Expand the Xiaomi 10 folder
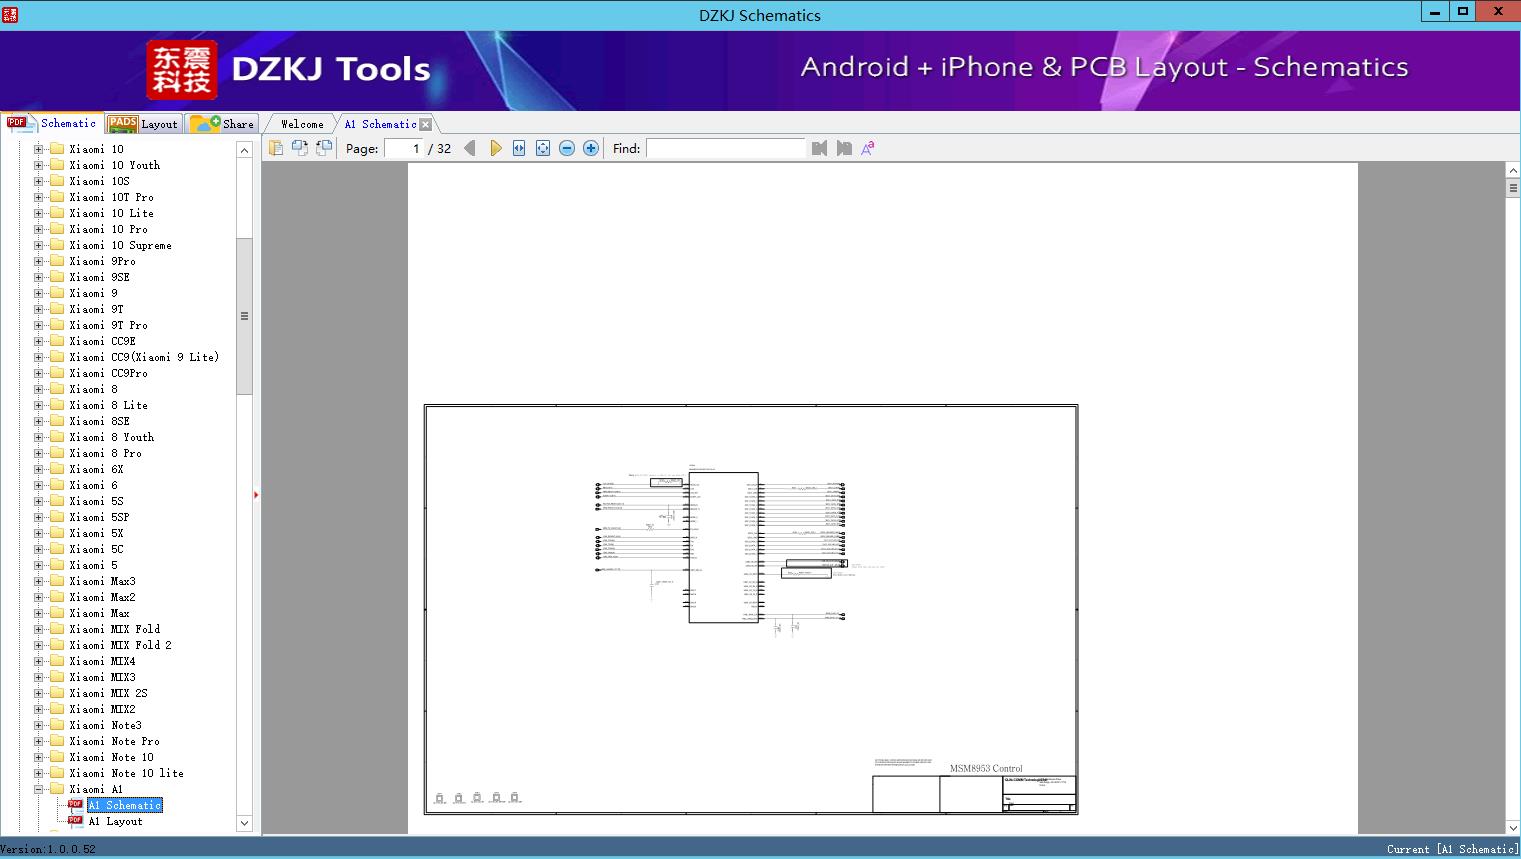Viewport: 1521px width, 859px height. 39,149
